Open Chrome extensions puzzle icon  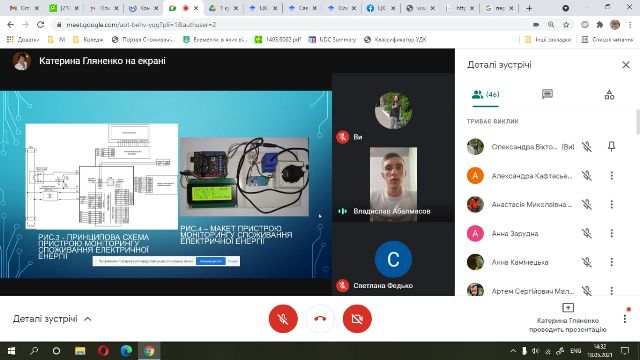[x=600, y=25]
